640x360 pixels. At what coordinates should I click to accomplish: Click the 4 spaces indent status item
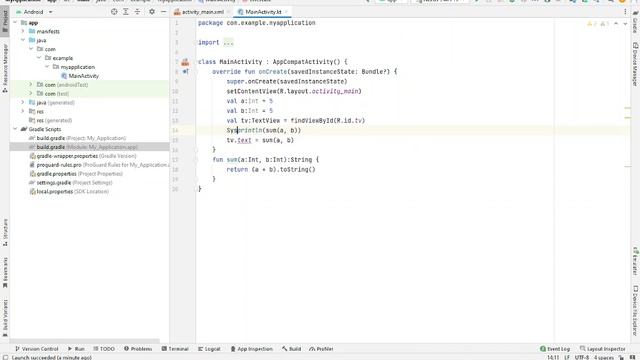point(604,358)
